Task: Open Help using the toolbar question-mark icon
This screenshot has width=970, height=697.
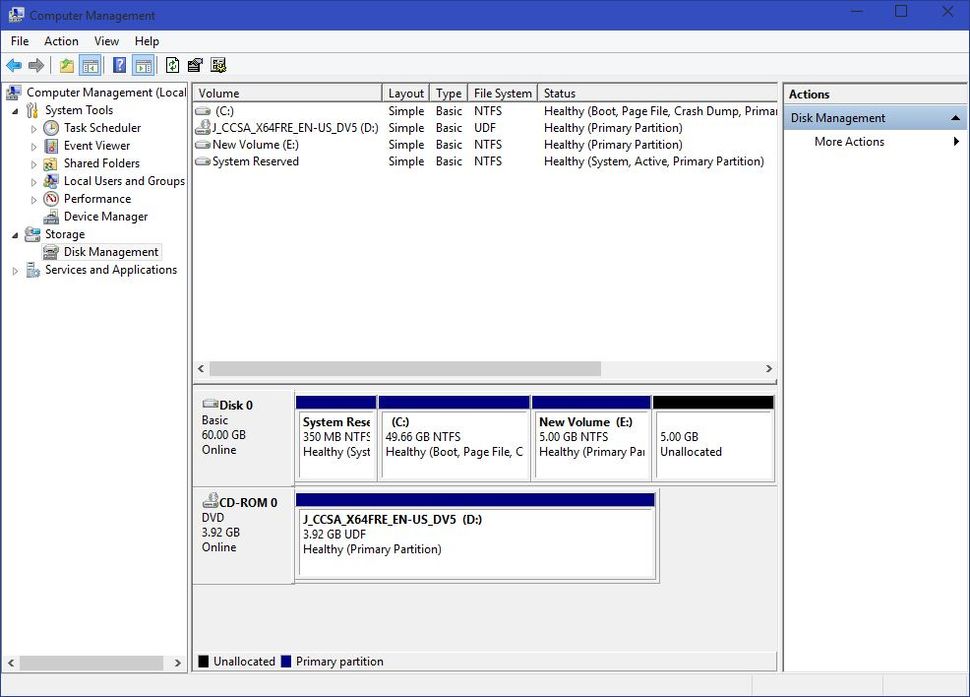Action: (x=120, y=65)
